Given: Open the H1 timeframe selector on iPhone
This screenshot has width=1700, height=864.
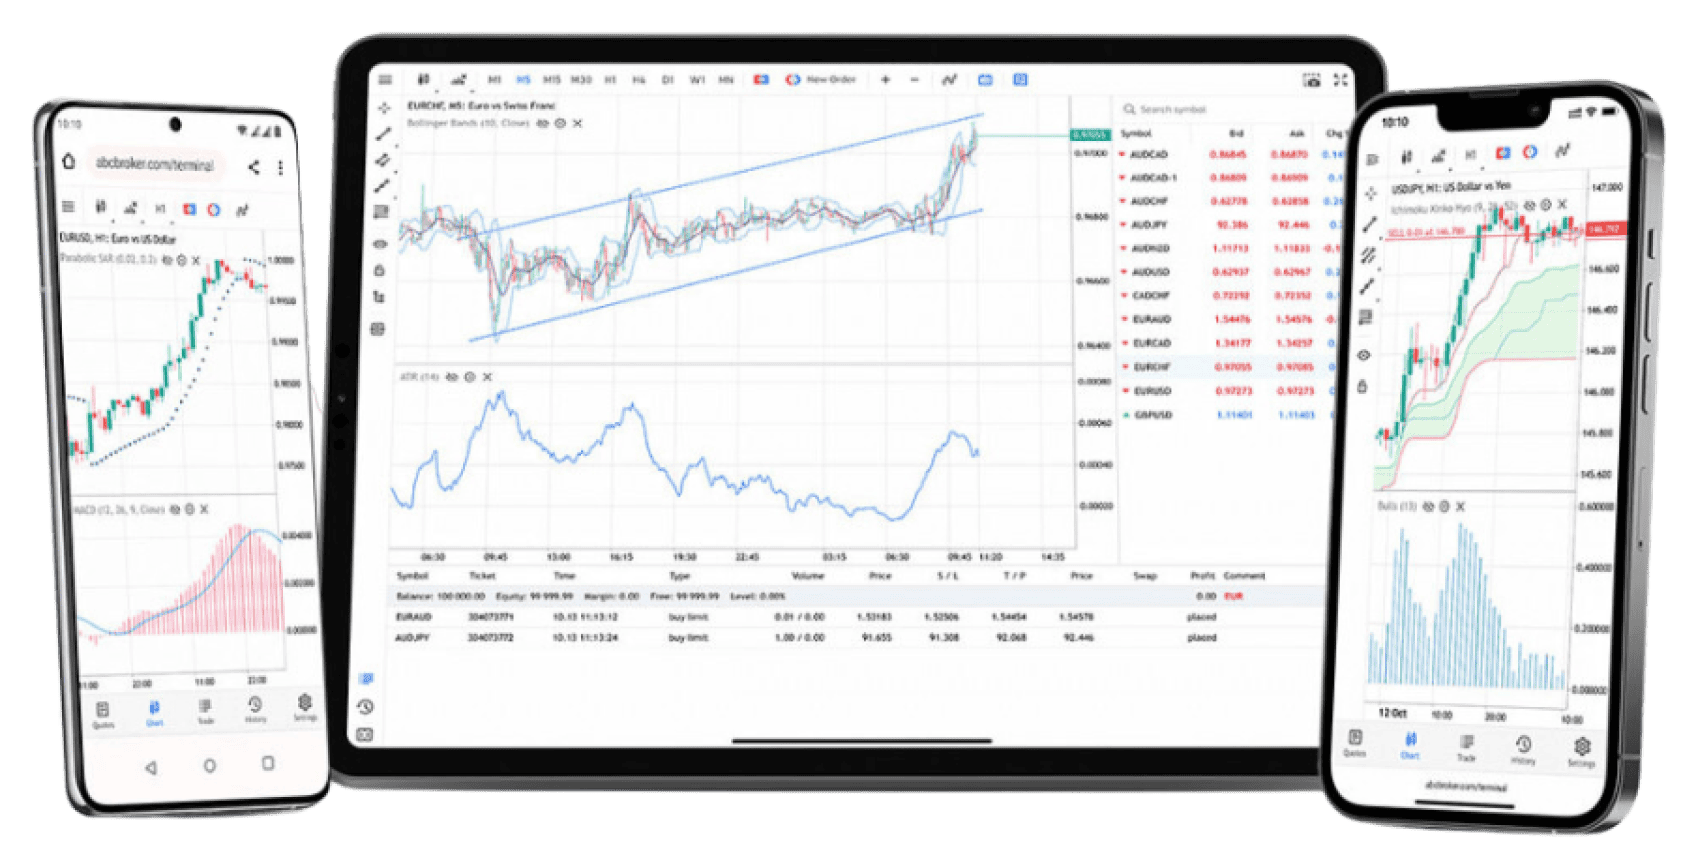Looking at the screenshot, I should pos(1470,155).
